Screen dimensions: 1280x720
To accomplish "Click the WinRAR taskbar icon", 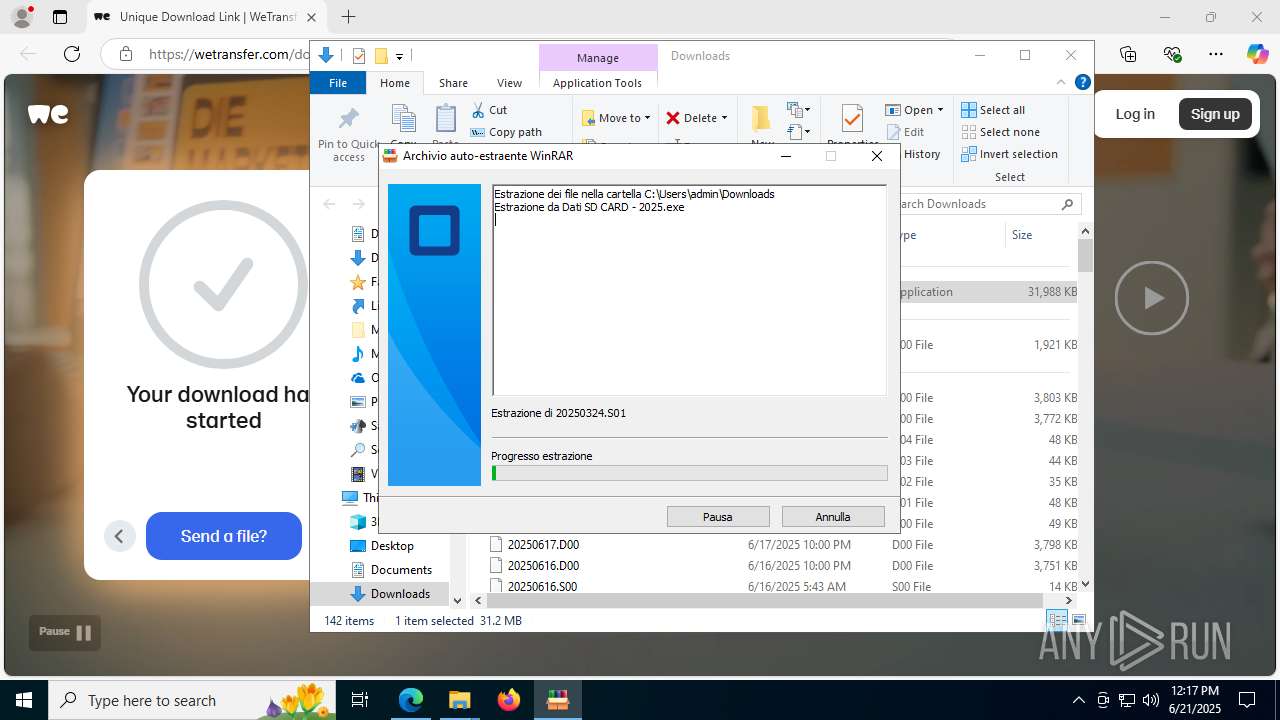I will [558, 700].
